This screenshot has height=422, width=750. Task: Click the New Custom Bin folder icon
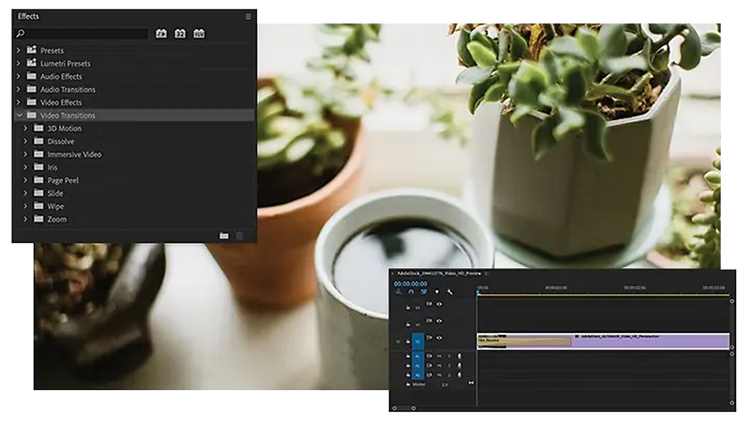pyautogui.click(x=224, y=236)
